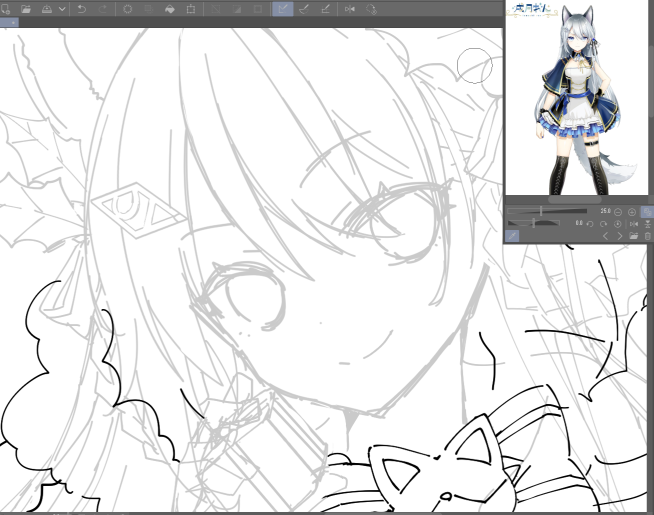Flip Sub View image vertically
The width and height of the screenshot is (654, 515).
[648, 224]
